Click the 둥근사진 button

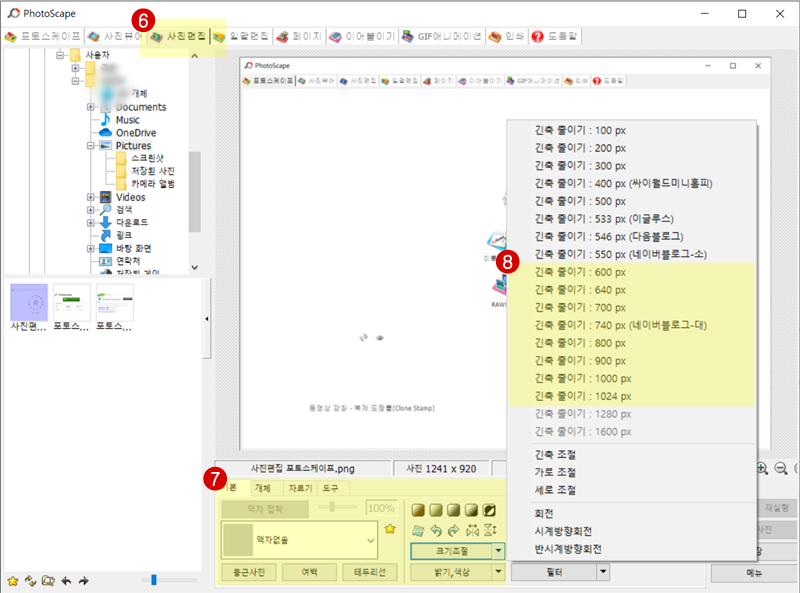coord(249,573)
